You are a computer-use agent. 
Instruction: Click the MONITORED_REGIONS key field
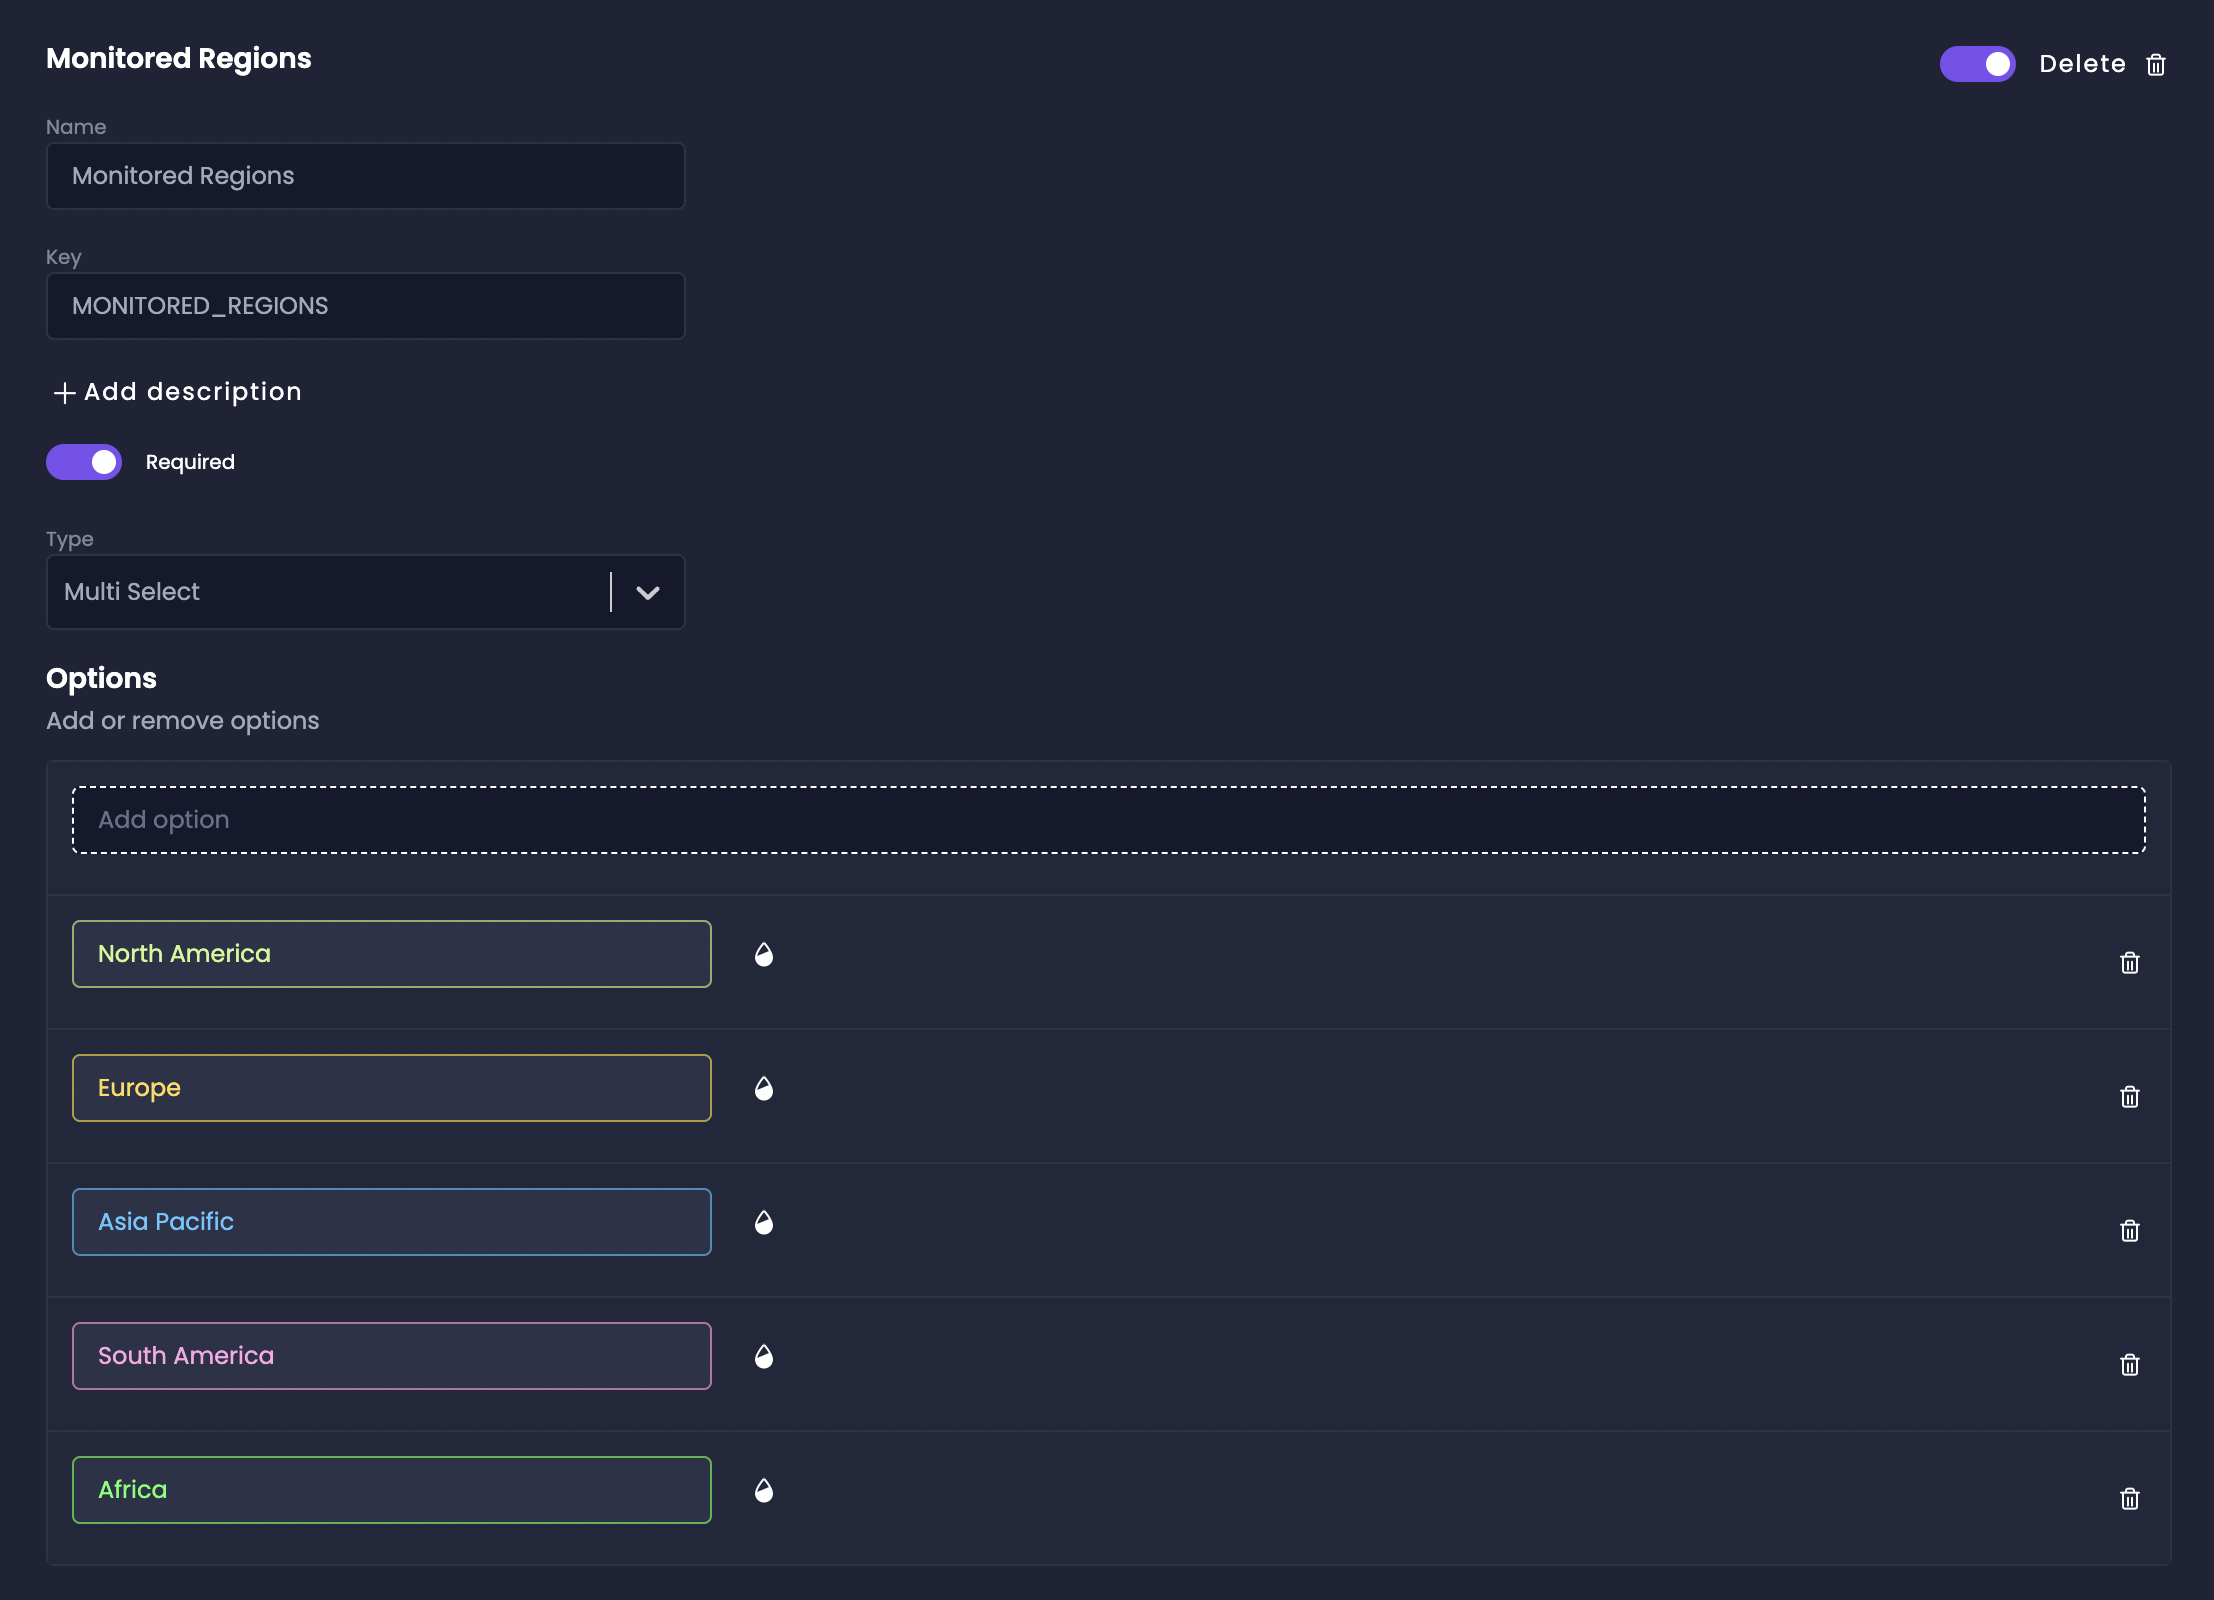366,306
